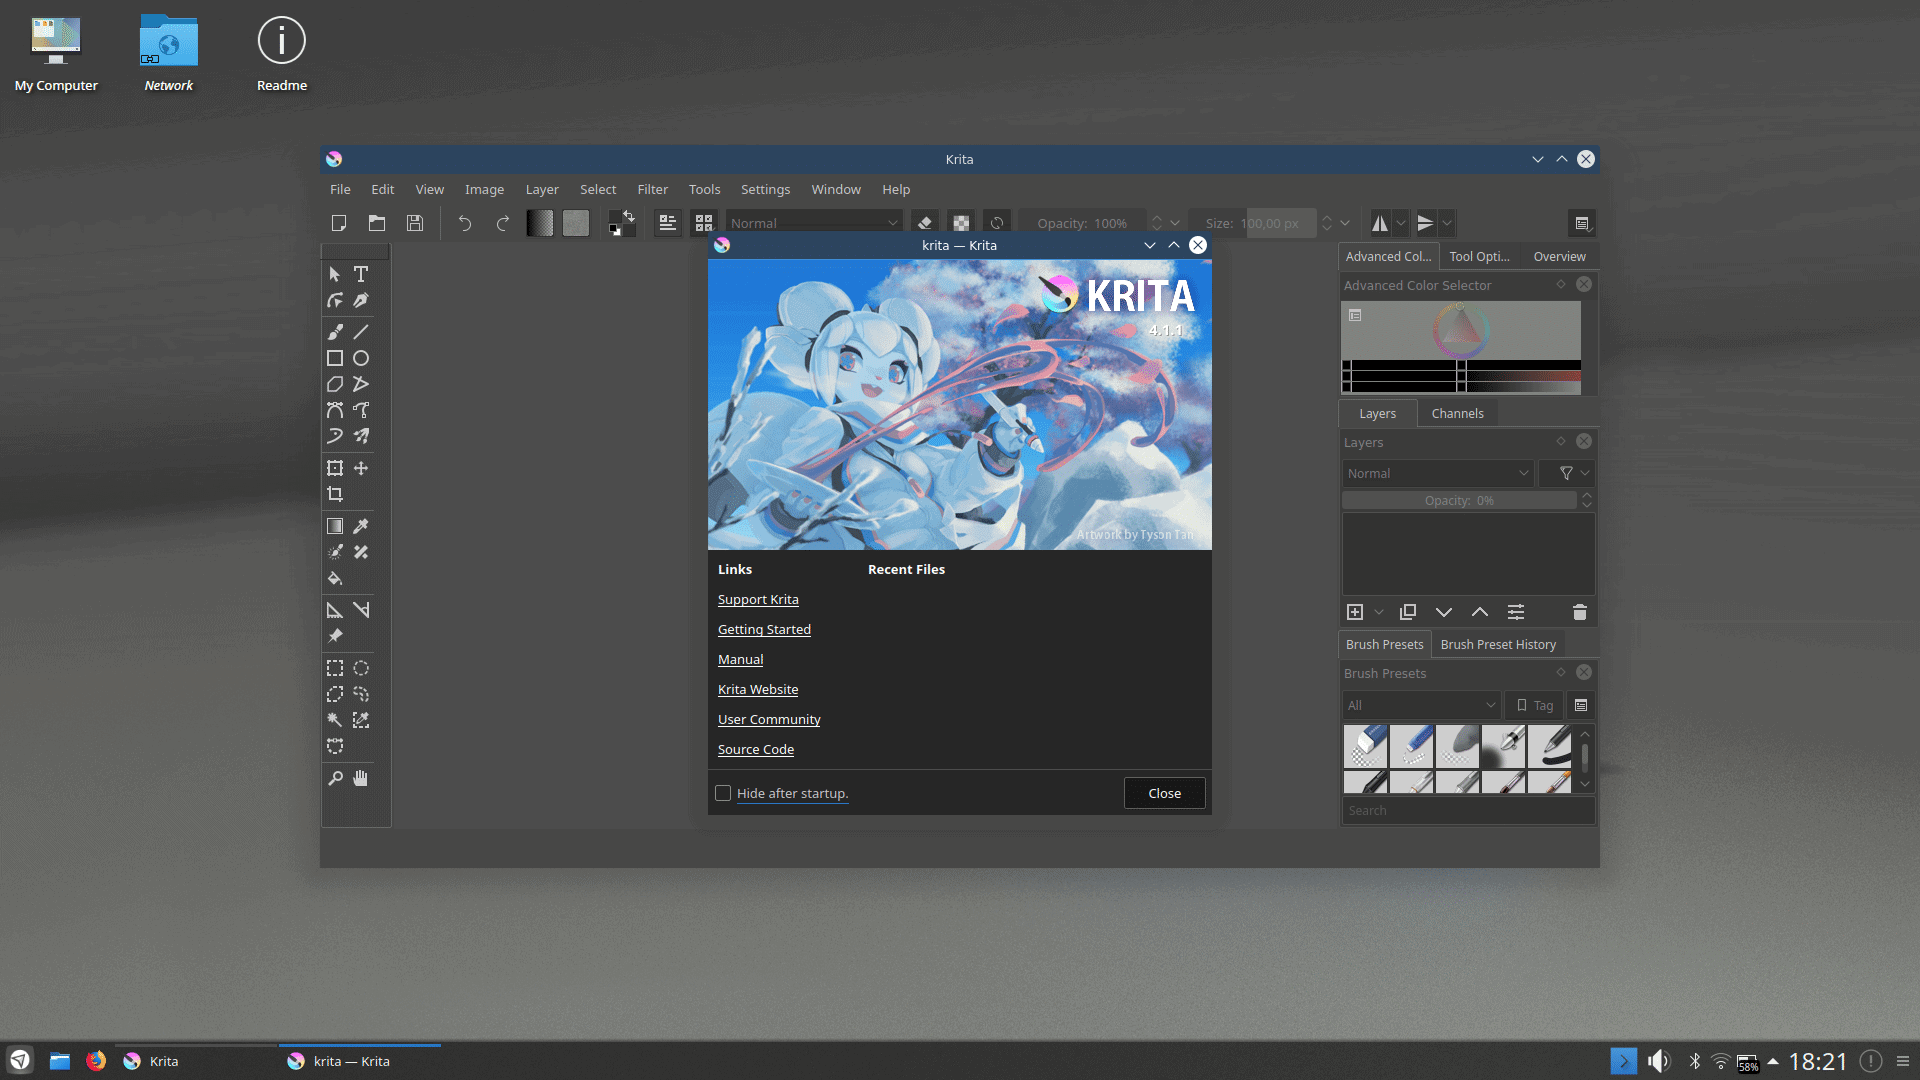1920x1080 pixels.
Task: Select the Gradient tool in the toolbox
Action: (x=335, y=526)
